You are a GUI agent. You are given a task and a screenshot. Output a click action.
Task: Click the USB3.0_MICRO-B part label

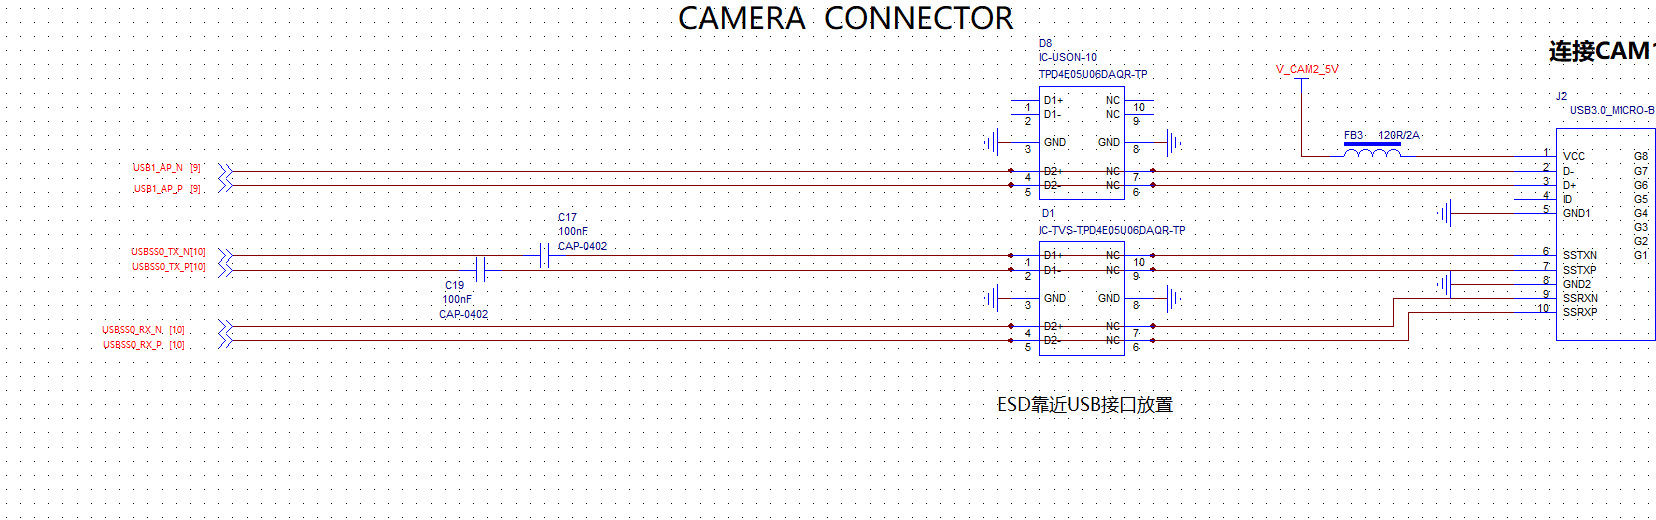(x=1612, y=110)
